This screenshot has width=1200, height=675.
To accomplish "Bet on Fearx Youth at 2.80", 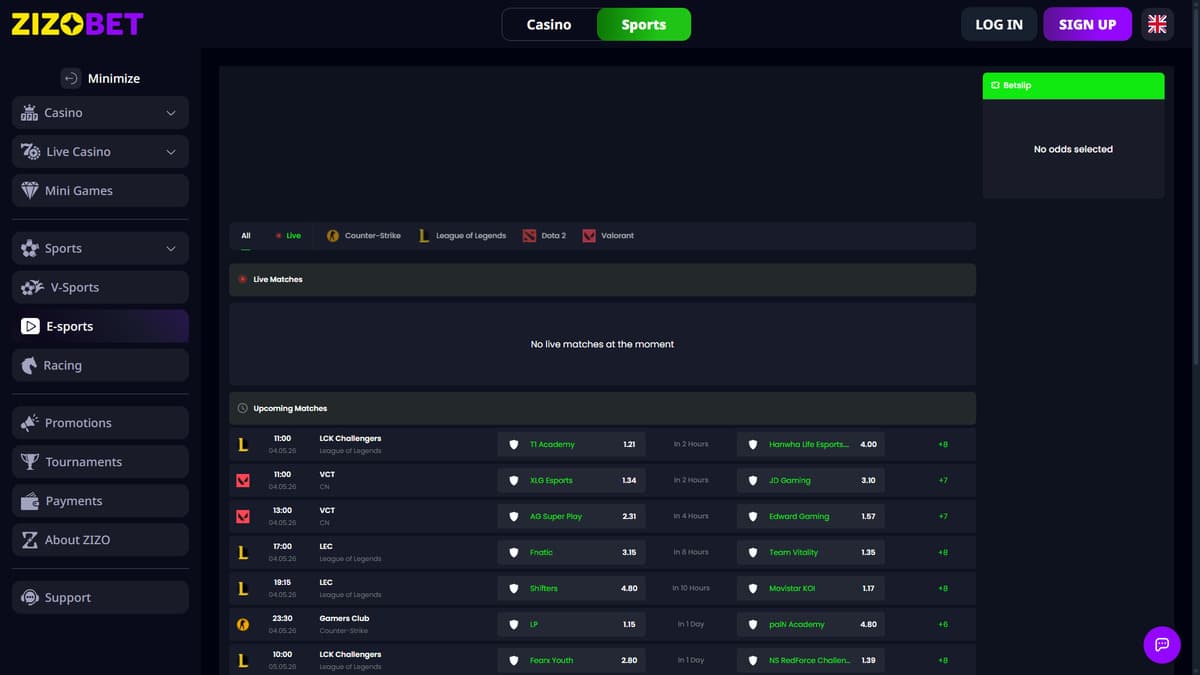I will tap(571, 660).
